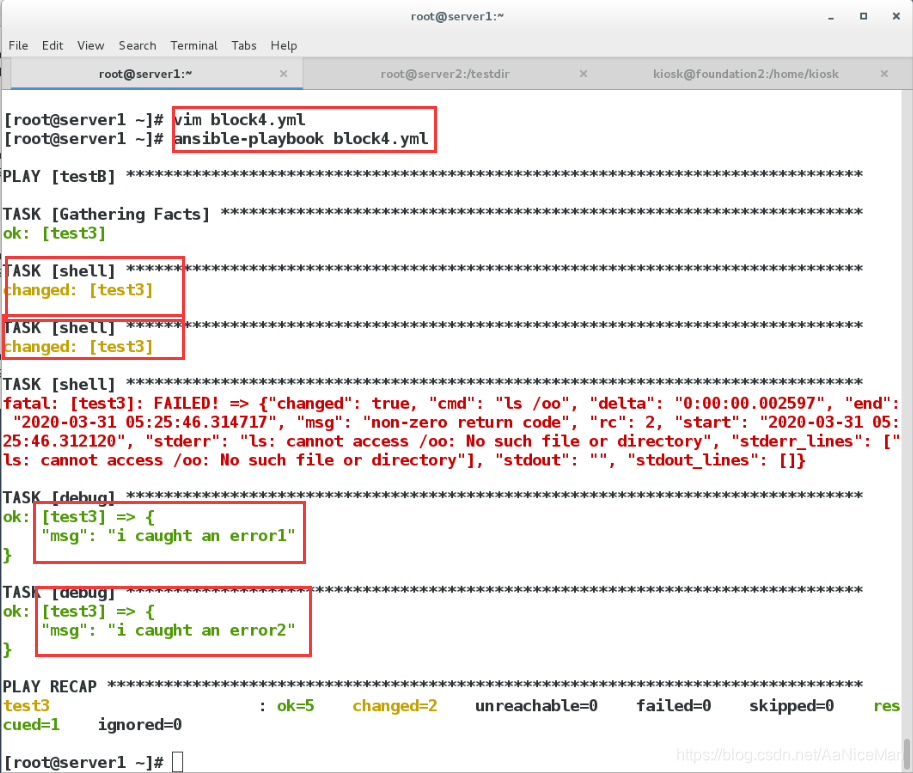Click the 'vim block4.yml' command text

pyautogui.click(x=239, y=120)
